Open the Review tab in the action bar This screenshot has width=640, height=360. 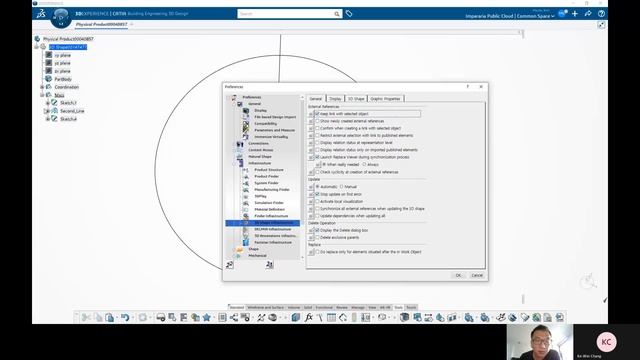pyautogui.click(x=342, y=307)
